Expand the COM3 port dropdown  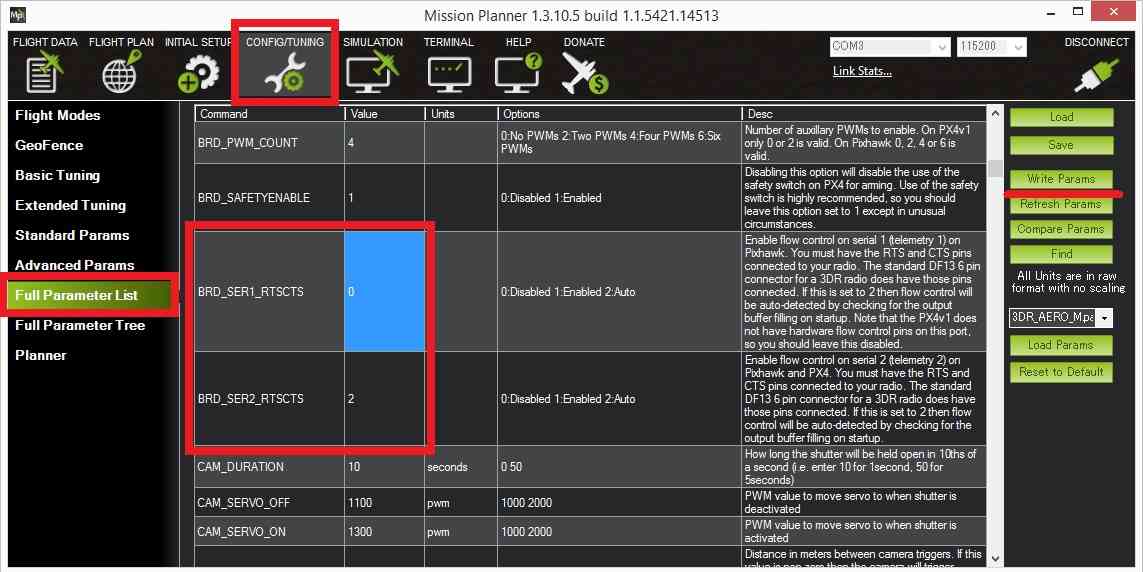(x=942, y=47)
